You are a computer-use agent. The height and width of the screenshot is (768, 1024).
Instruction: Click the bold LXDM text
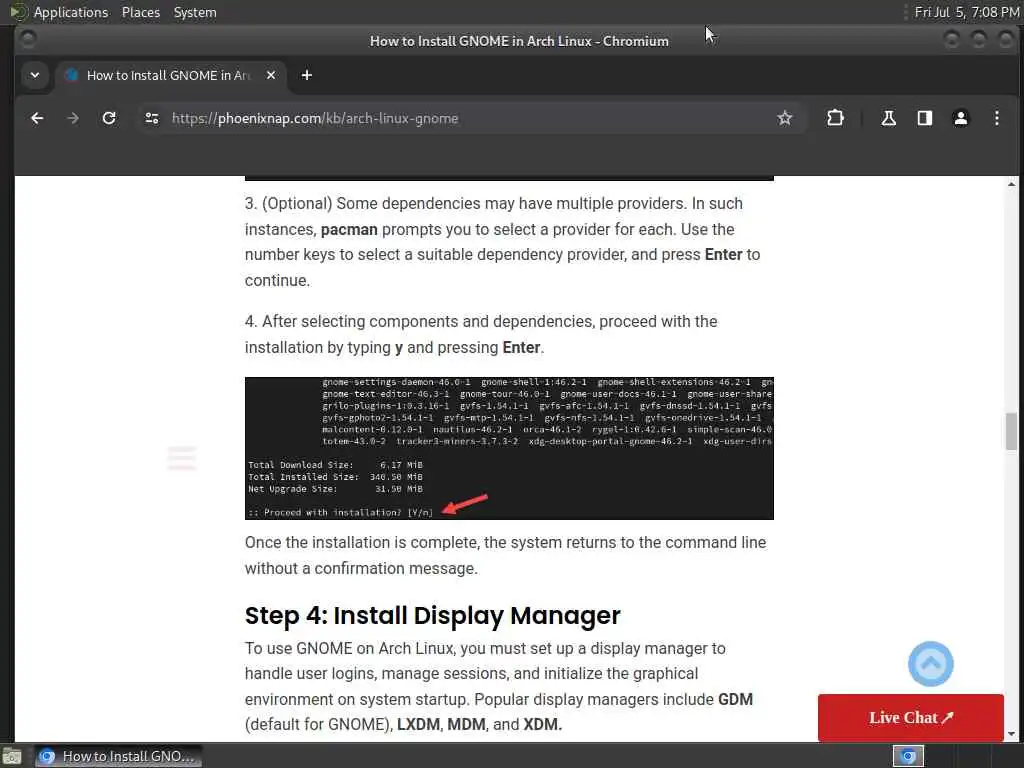click(x=418, y=725)
